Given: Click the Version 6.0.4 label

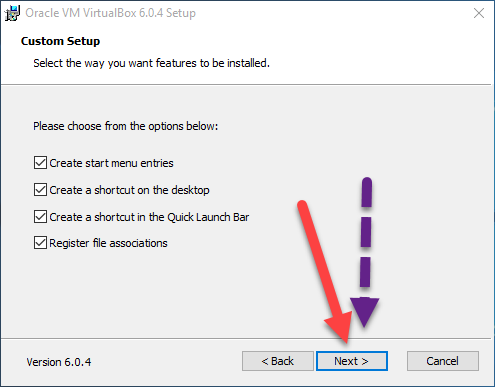Looking at the screenshot, I should 59,362.
